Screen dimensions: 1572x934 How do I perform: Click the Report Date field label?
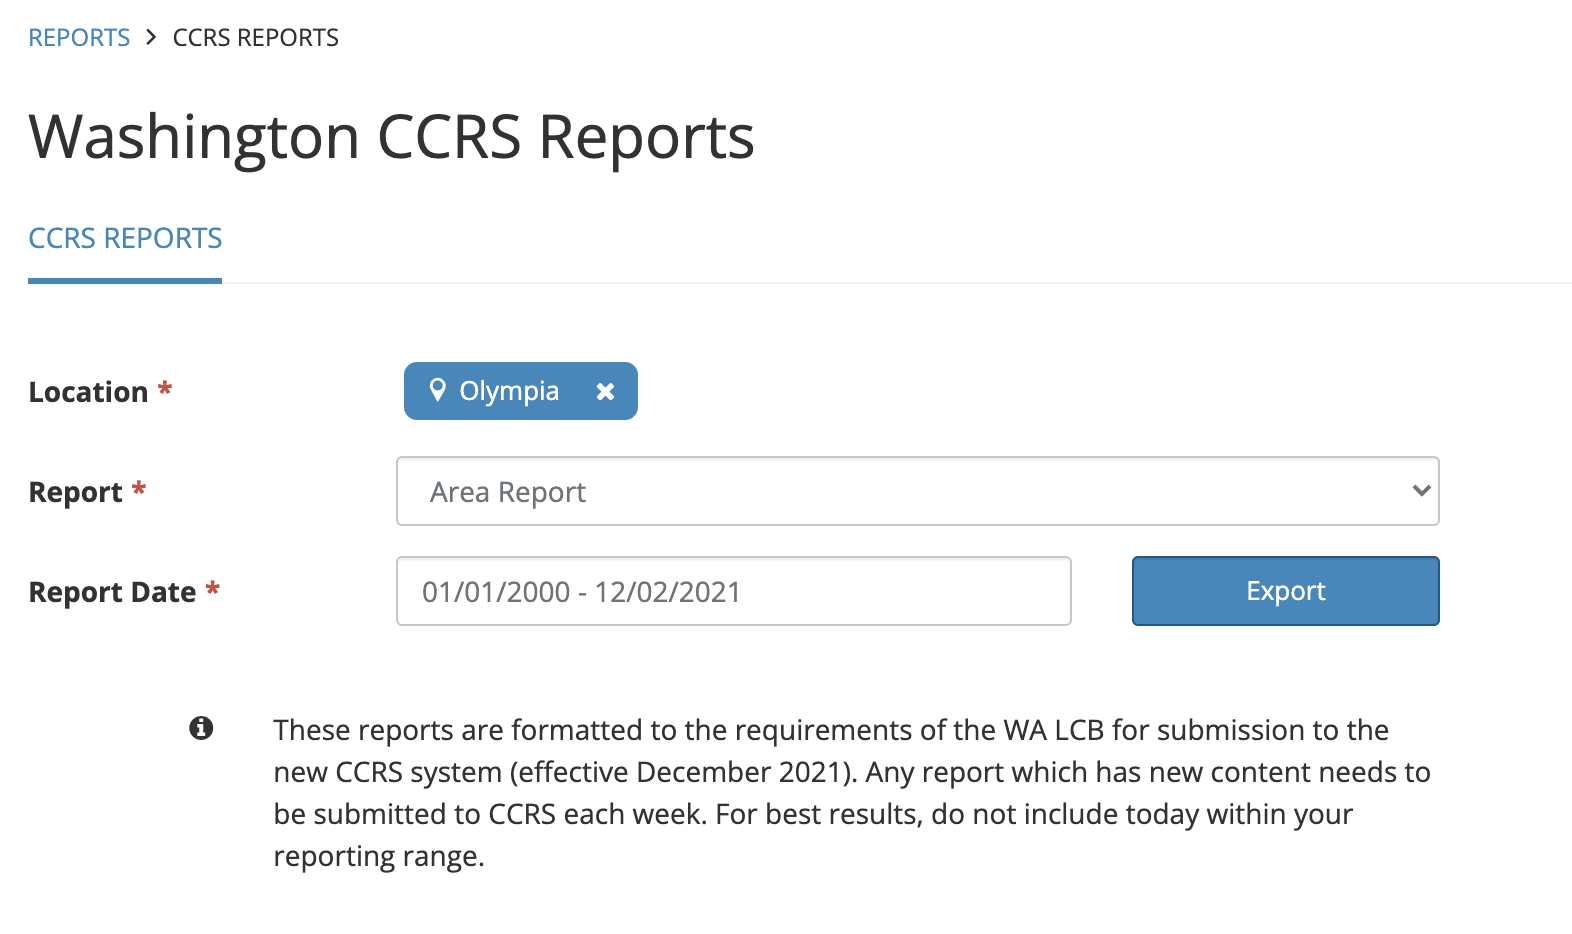point(112,592)
